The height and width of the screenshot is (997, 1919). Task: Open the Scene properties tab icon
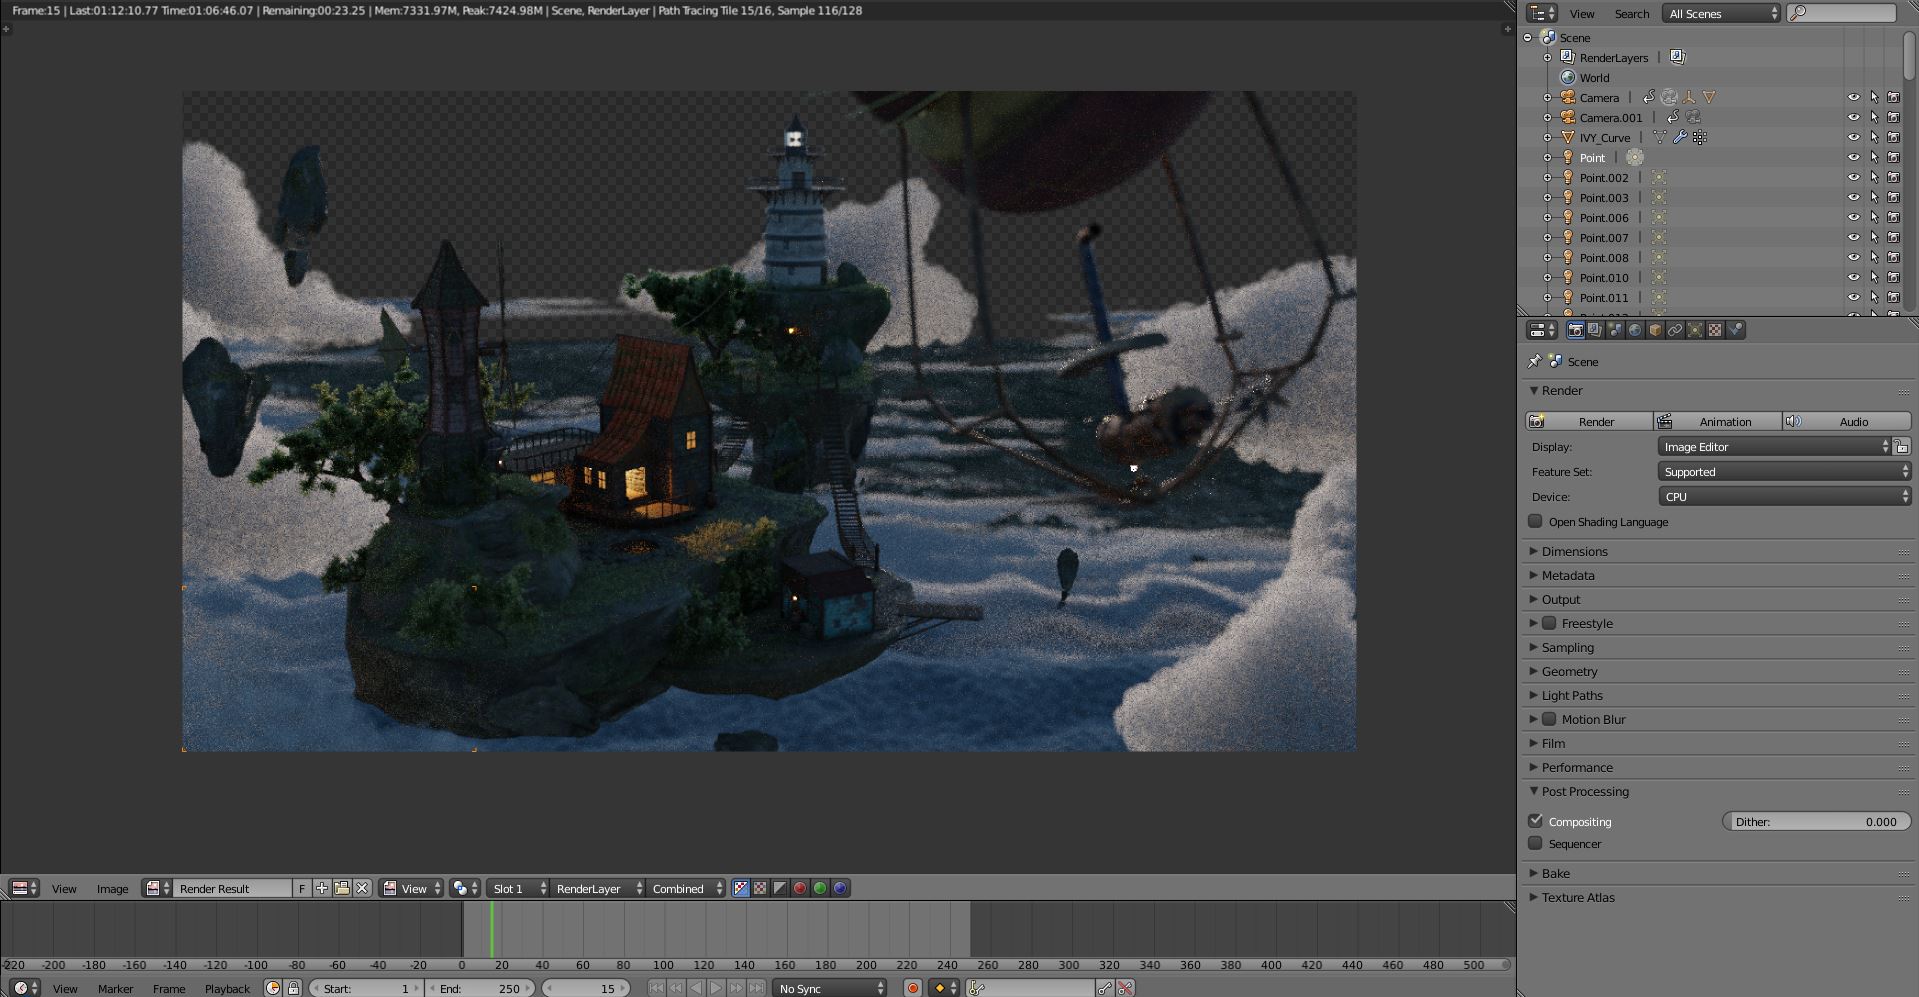click(x=1616, y=330)
